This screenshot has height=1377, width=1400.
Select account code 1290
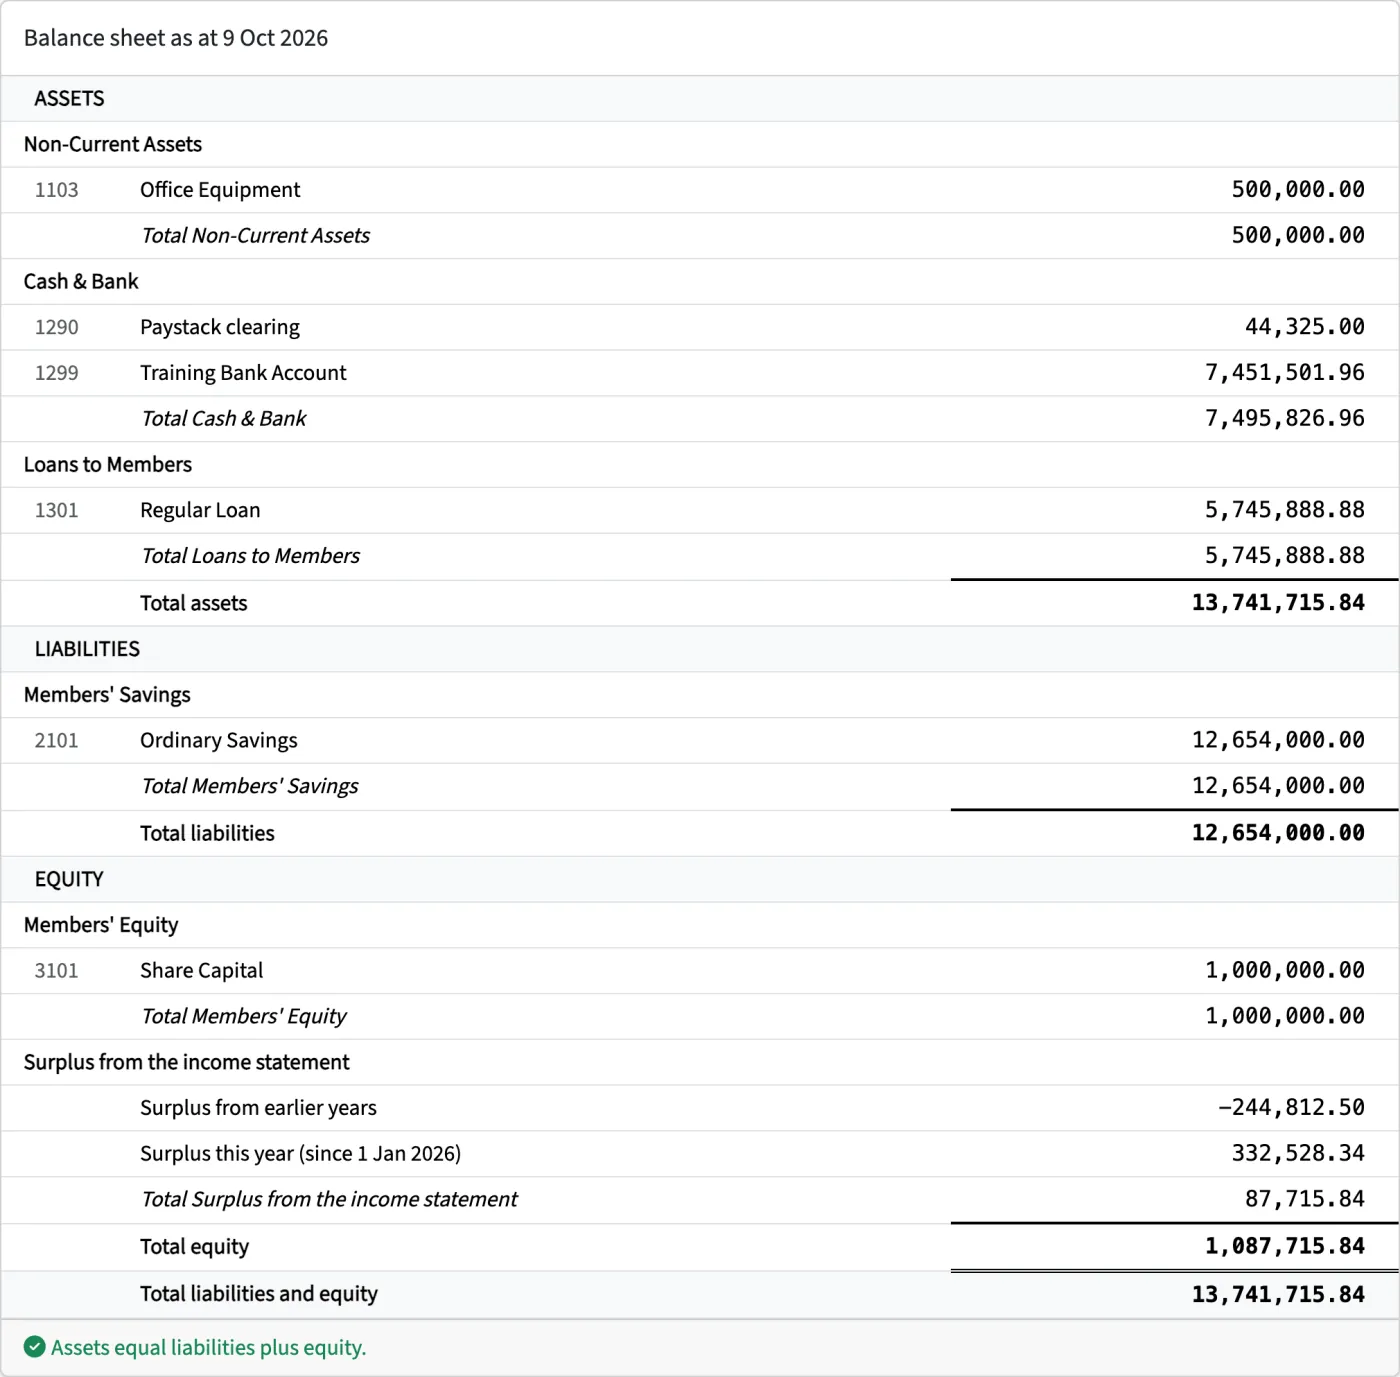coord(56,327)
